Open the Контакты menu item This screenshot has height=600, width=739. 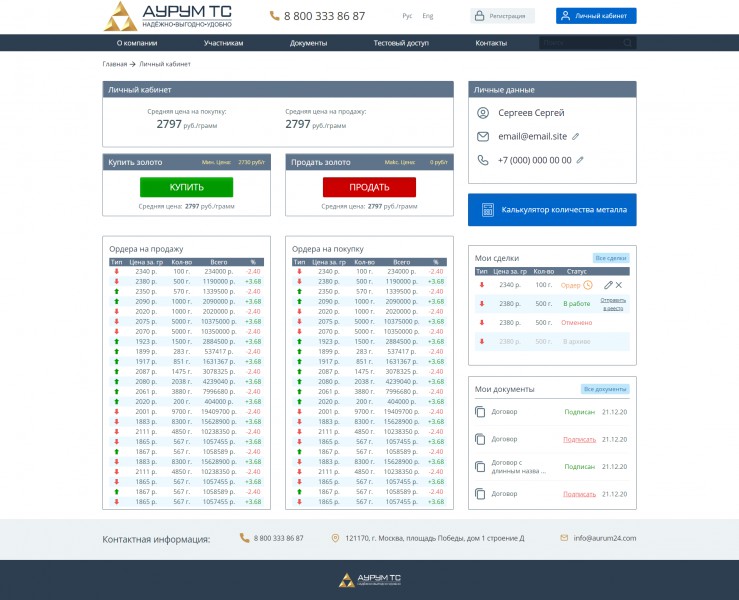click(x=491, y=43)
